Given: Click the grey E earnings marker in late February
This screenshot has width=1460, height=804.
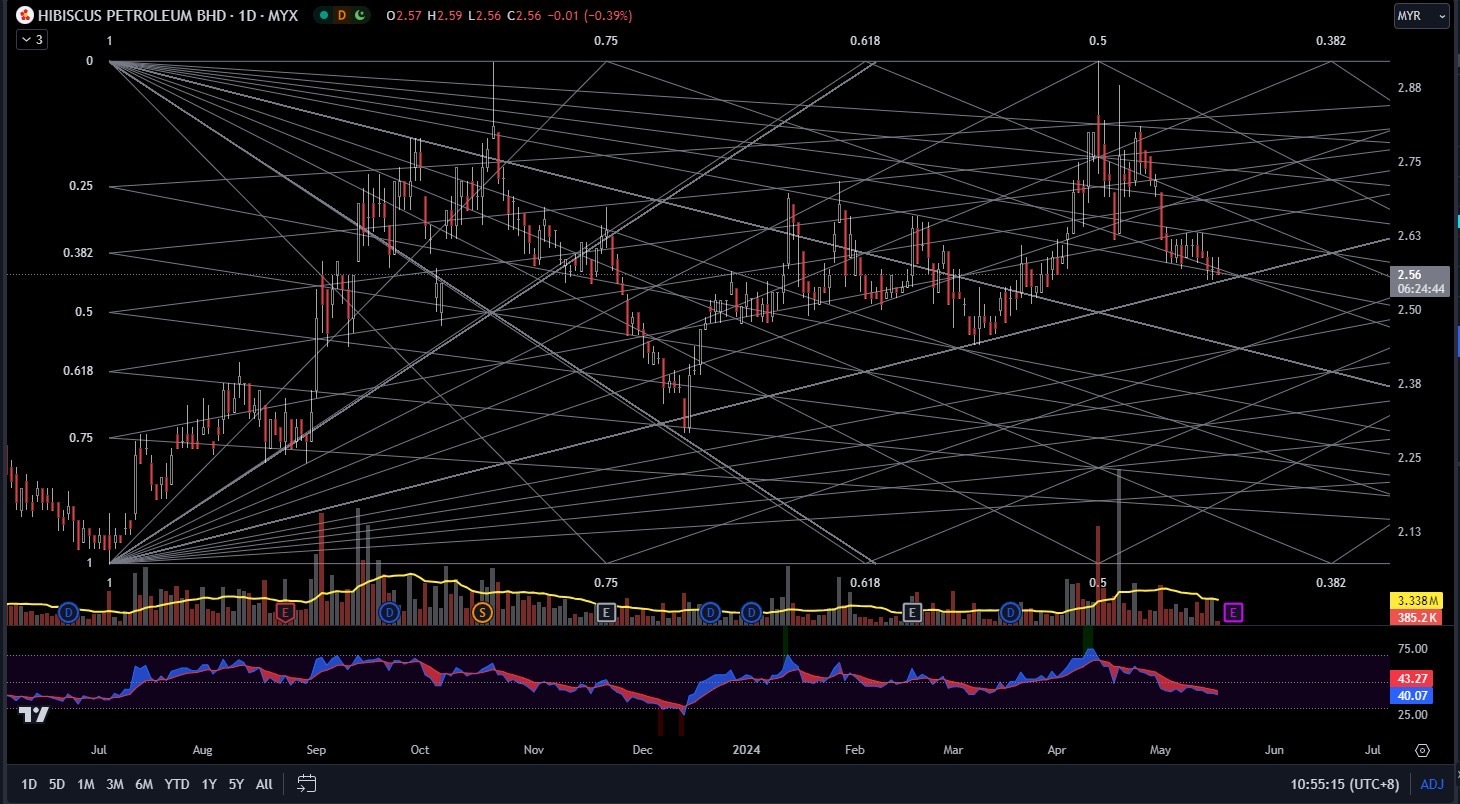Looking at the screenshot, I should click(x=912, y=612).
